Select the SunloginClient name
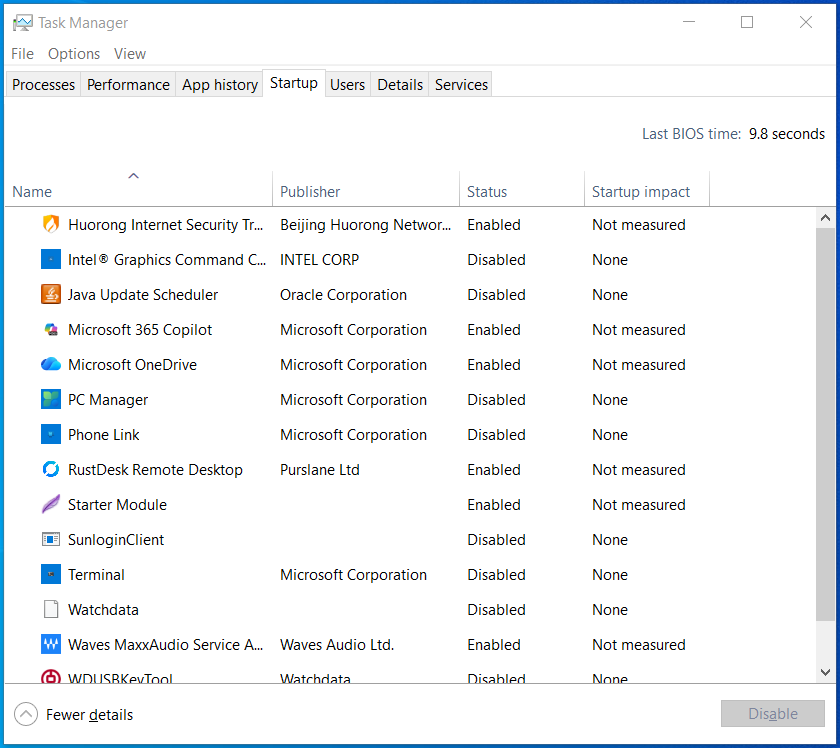Image resolution: width=840 pixels, height=748 pixels. pyautogui.click(x=116, y=539)
